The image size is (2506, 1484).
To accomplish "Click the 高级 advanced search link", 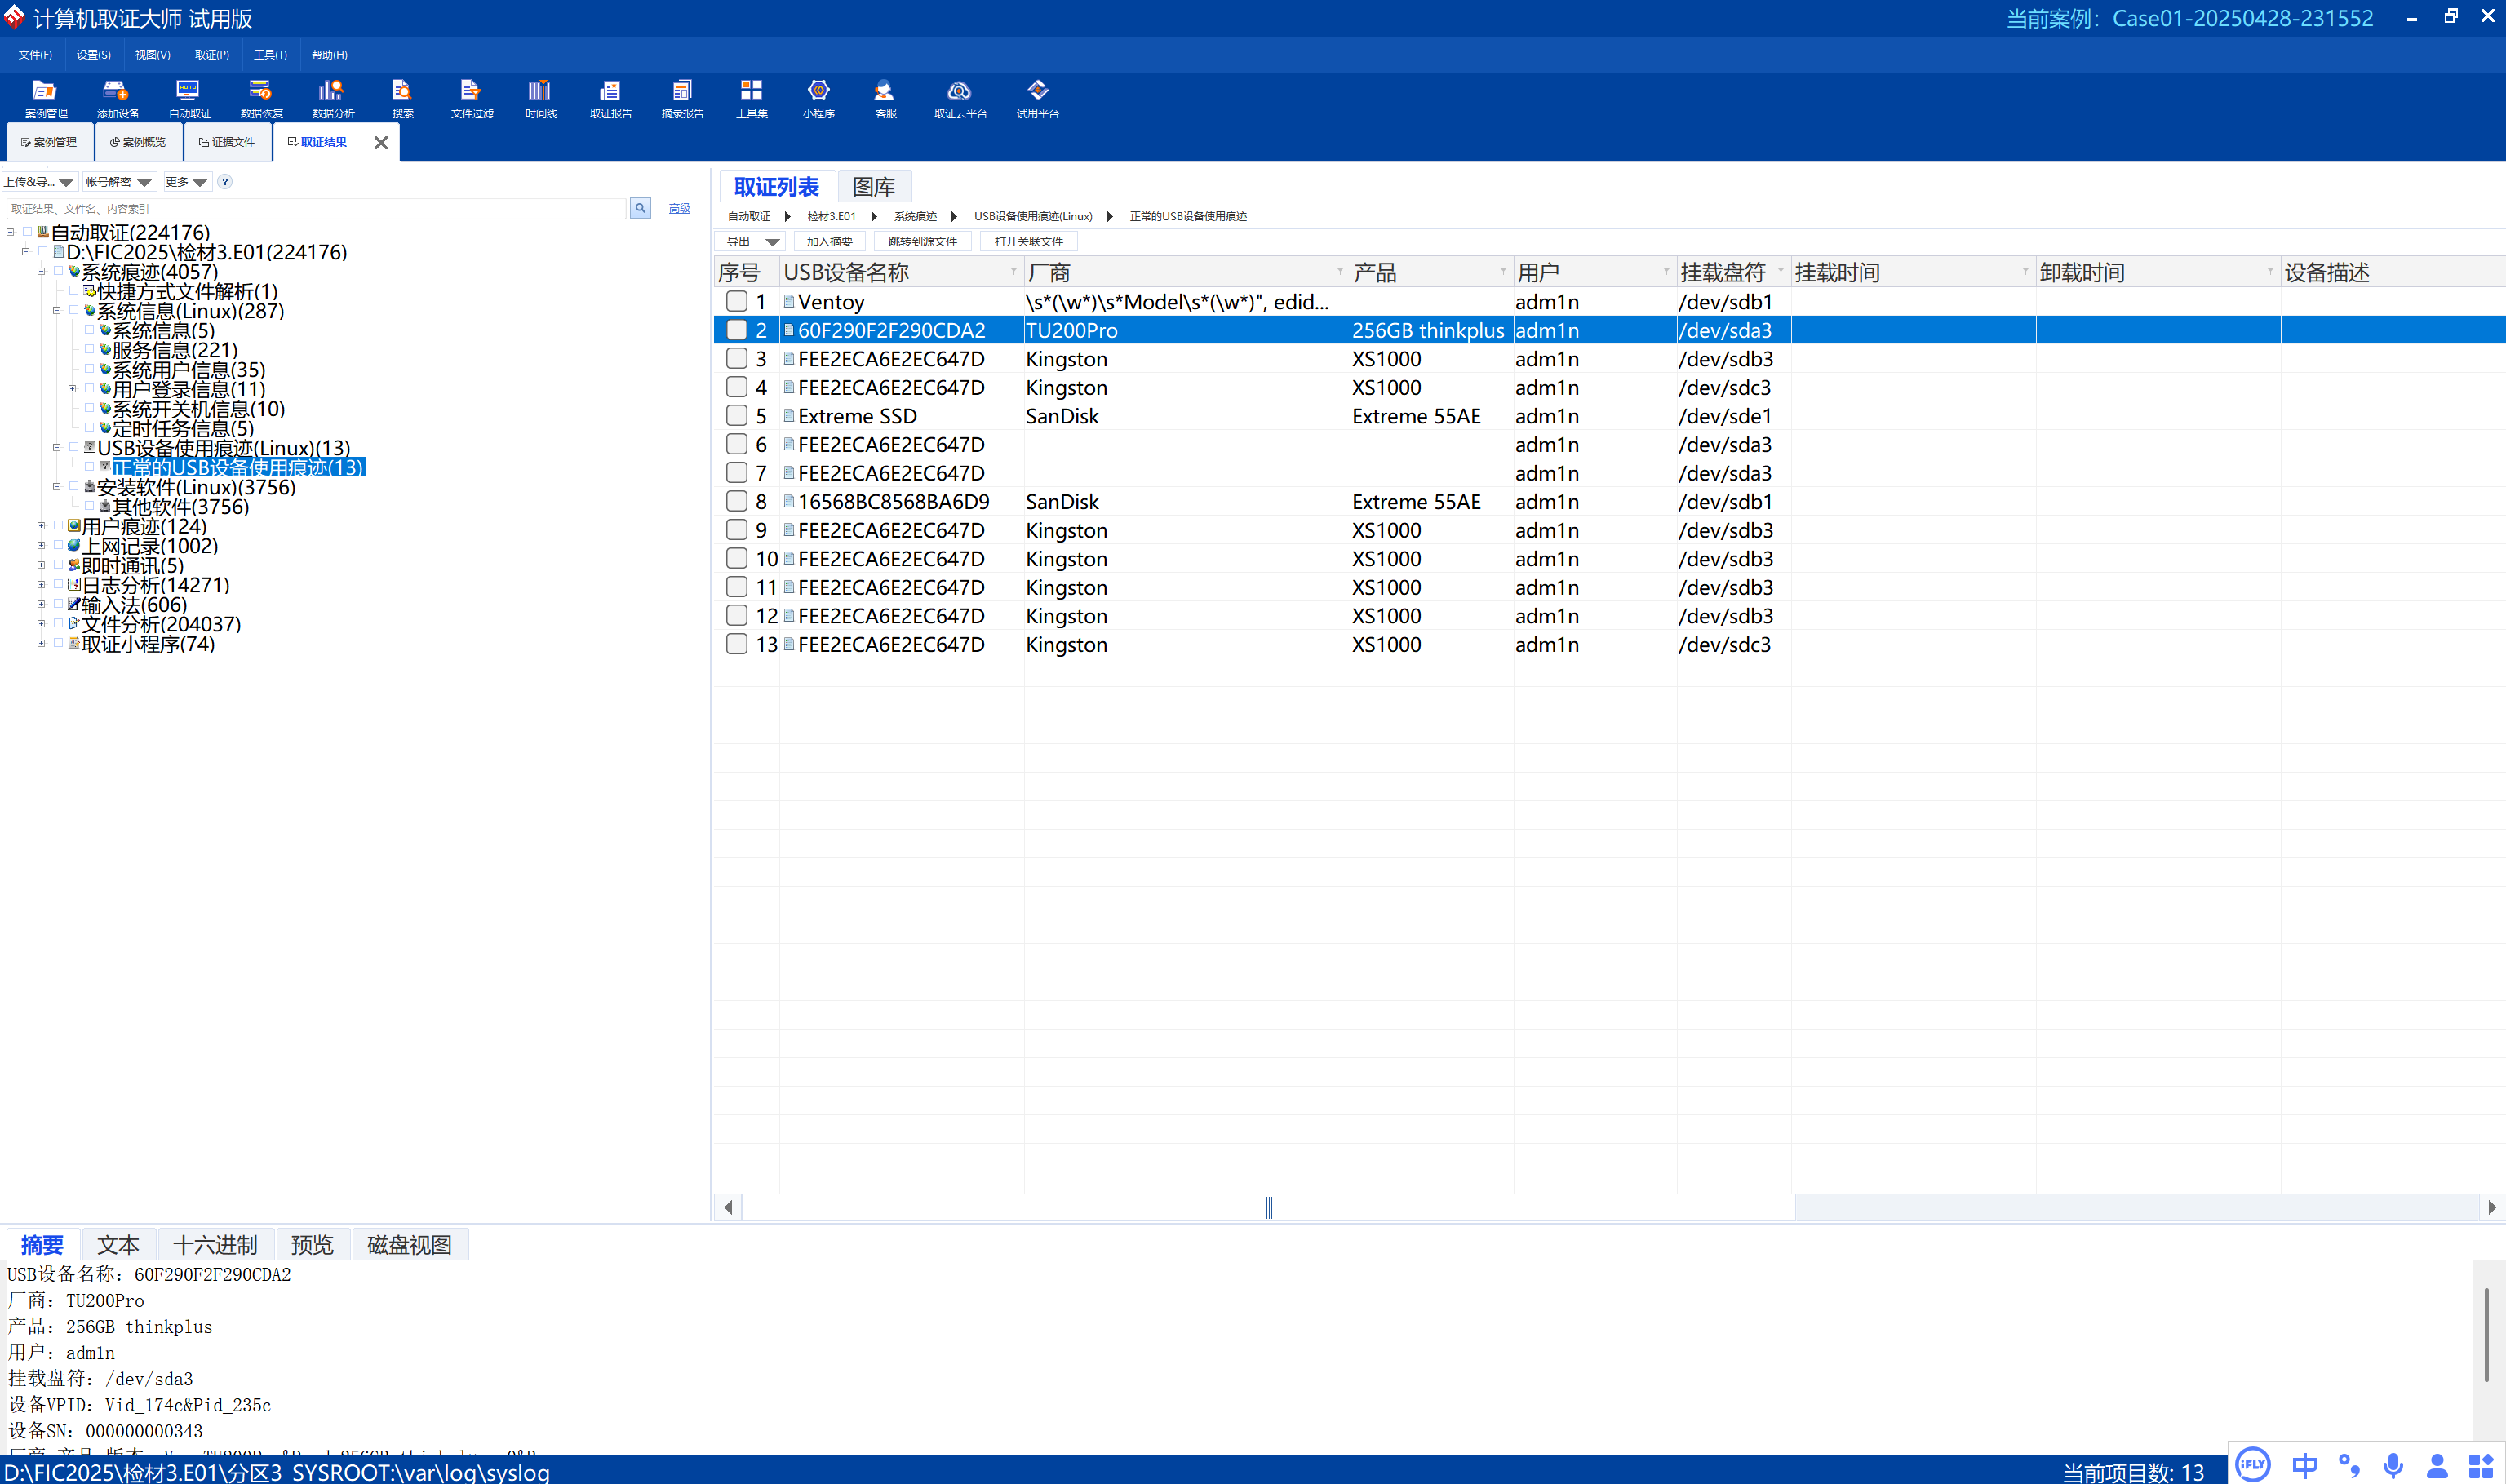I will click(679, 208).
